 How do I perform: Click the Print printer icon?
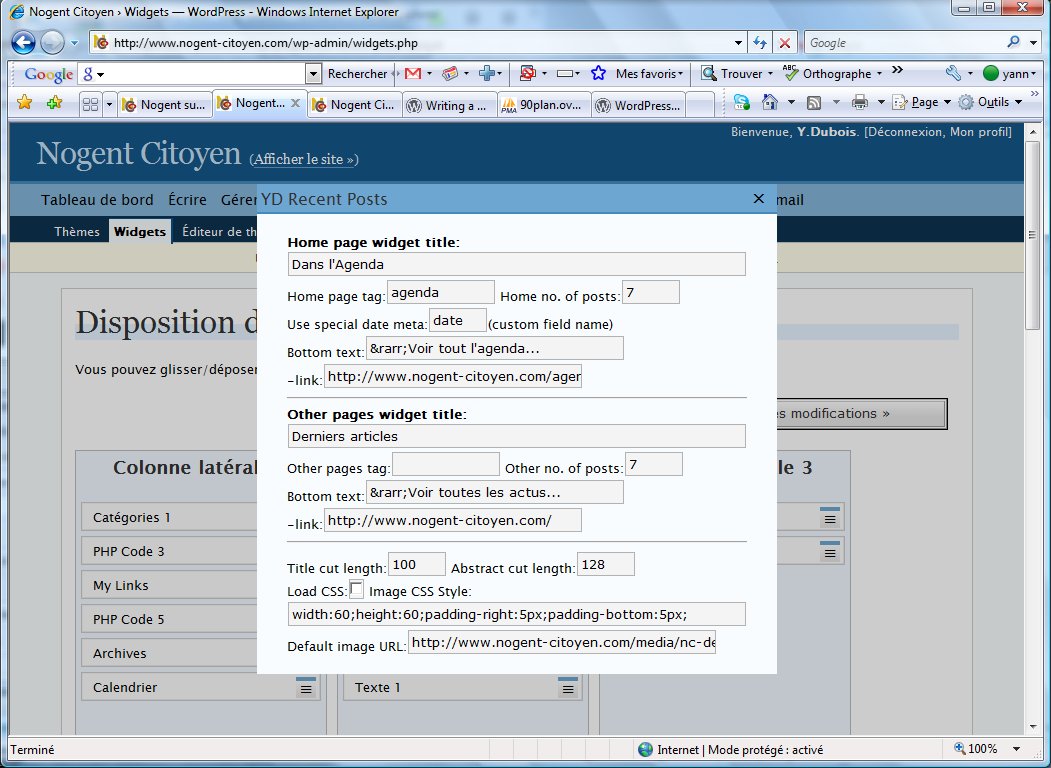point(859,103)
